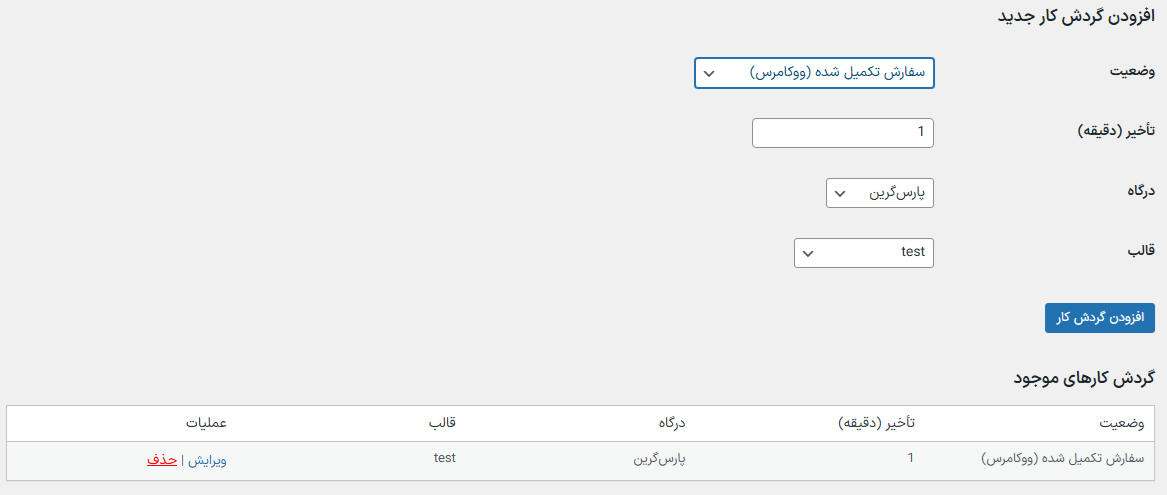
Task: Open the dropdown showing سفارش تکمیل شده (ووکامرس)
Action: coord(814,74)
